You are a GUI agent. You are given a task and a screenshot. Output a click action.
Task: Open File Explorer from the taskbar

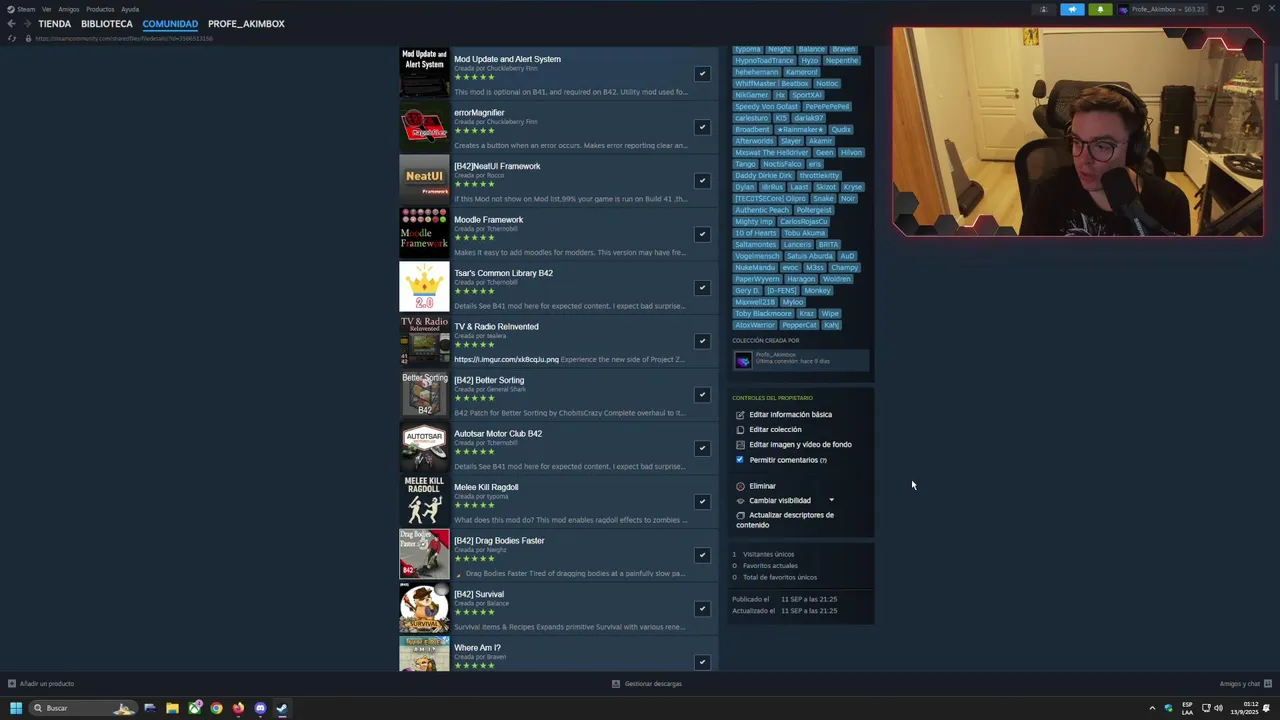point(172,708)
